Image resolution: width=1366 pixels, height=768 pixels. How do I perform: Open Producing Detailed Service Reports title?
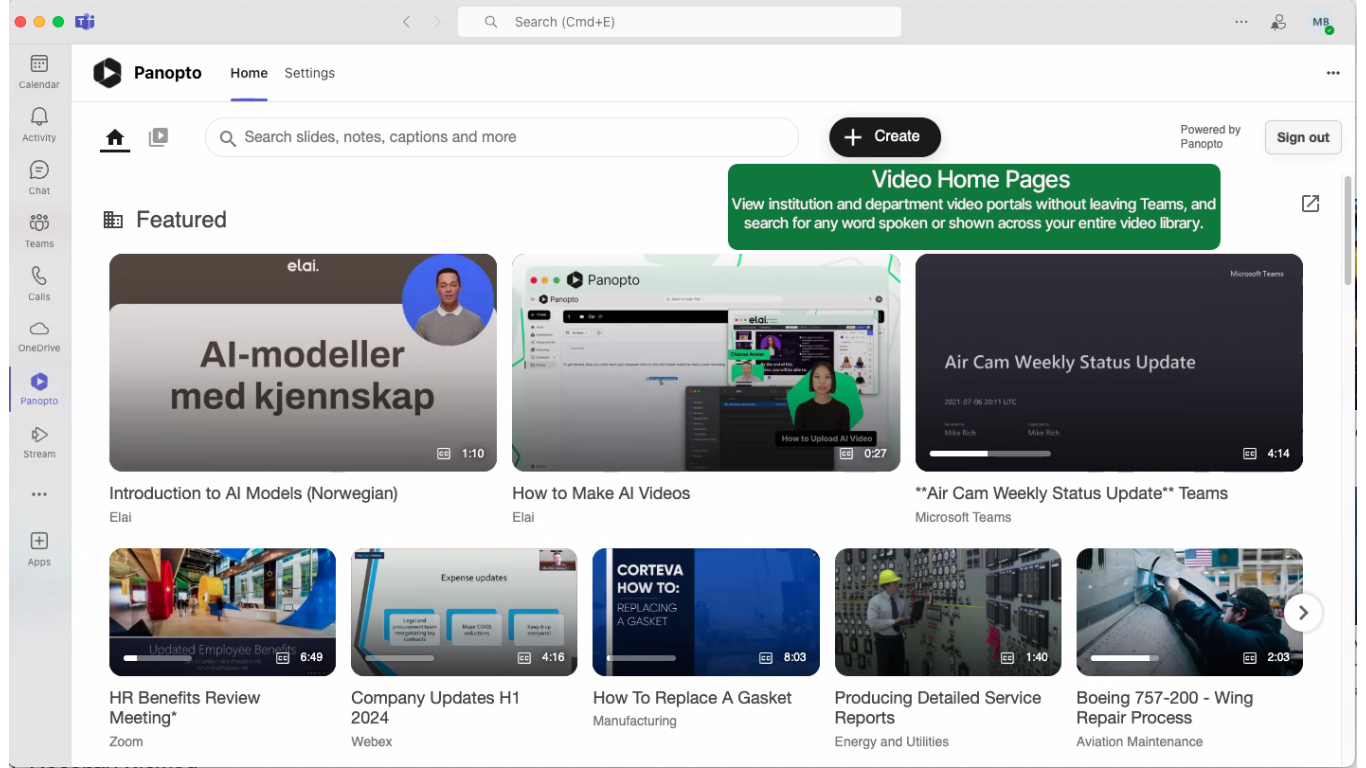pos(938,708)
